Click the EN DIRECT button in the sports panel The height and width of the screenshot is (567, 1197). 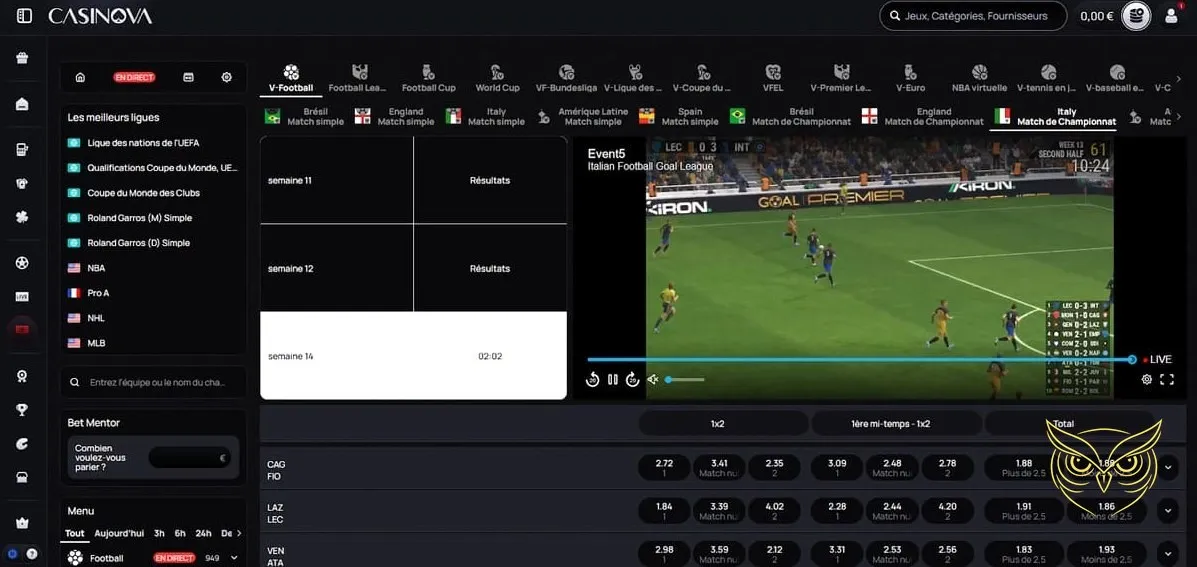134,77
